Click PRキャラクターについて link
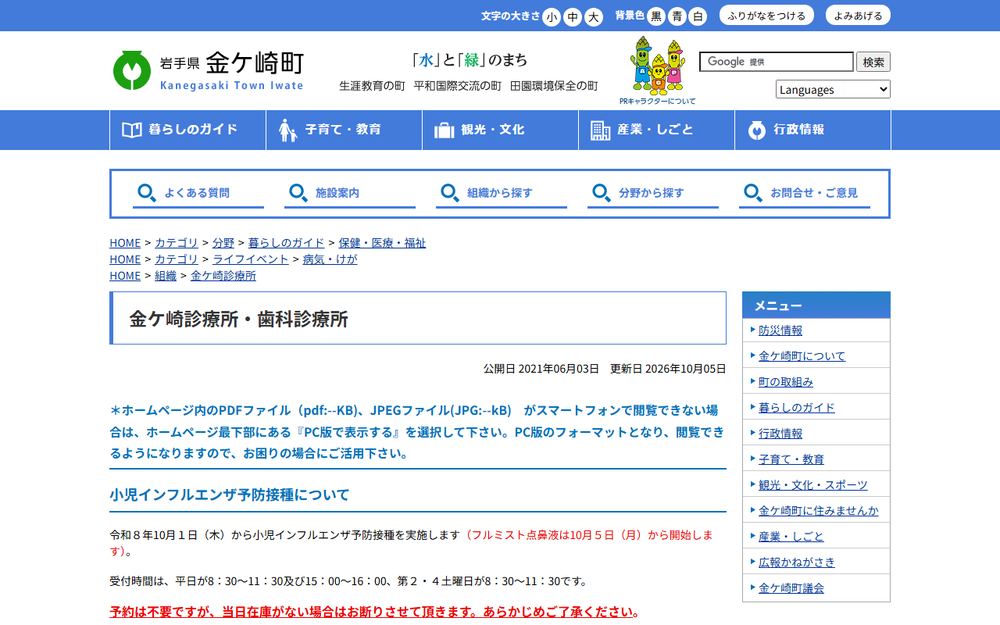The width and height of the screenshot is (1000, 625). [x=658, y=101]
